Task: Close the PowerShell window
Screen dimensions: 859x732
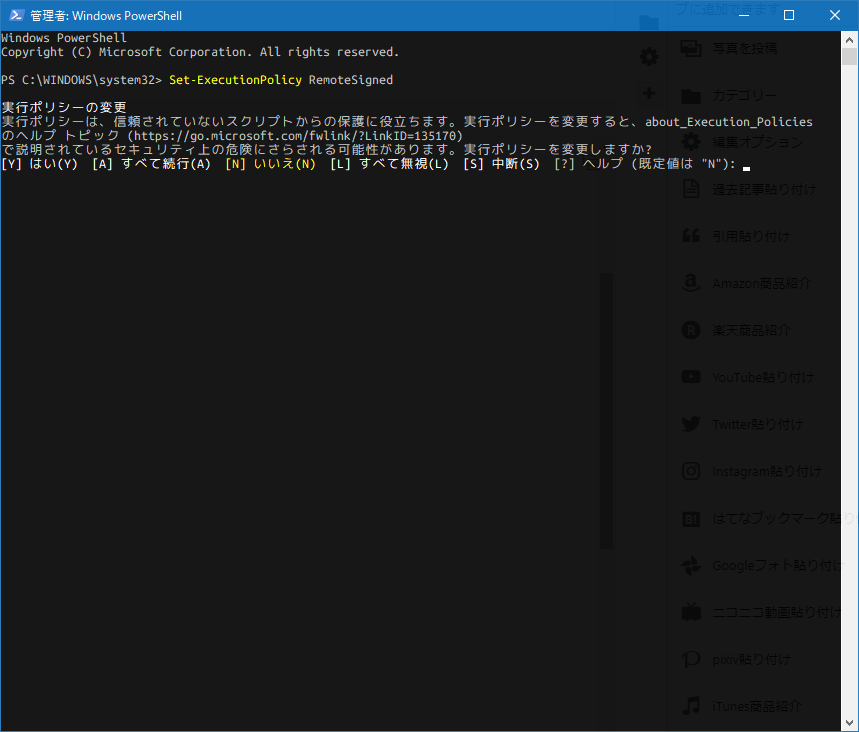Action: 834,15
